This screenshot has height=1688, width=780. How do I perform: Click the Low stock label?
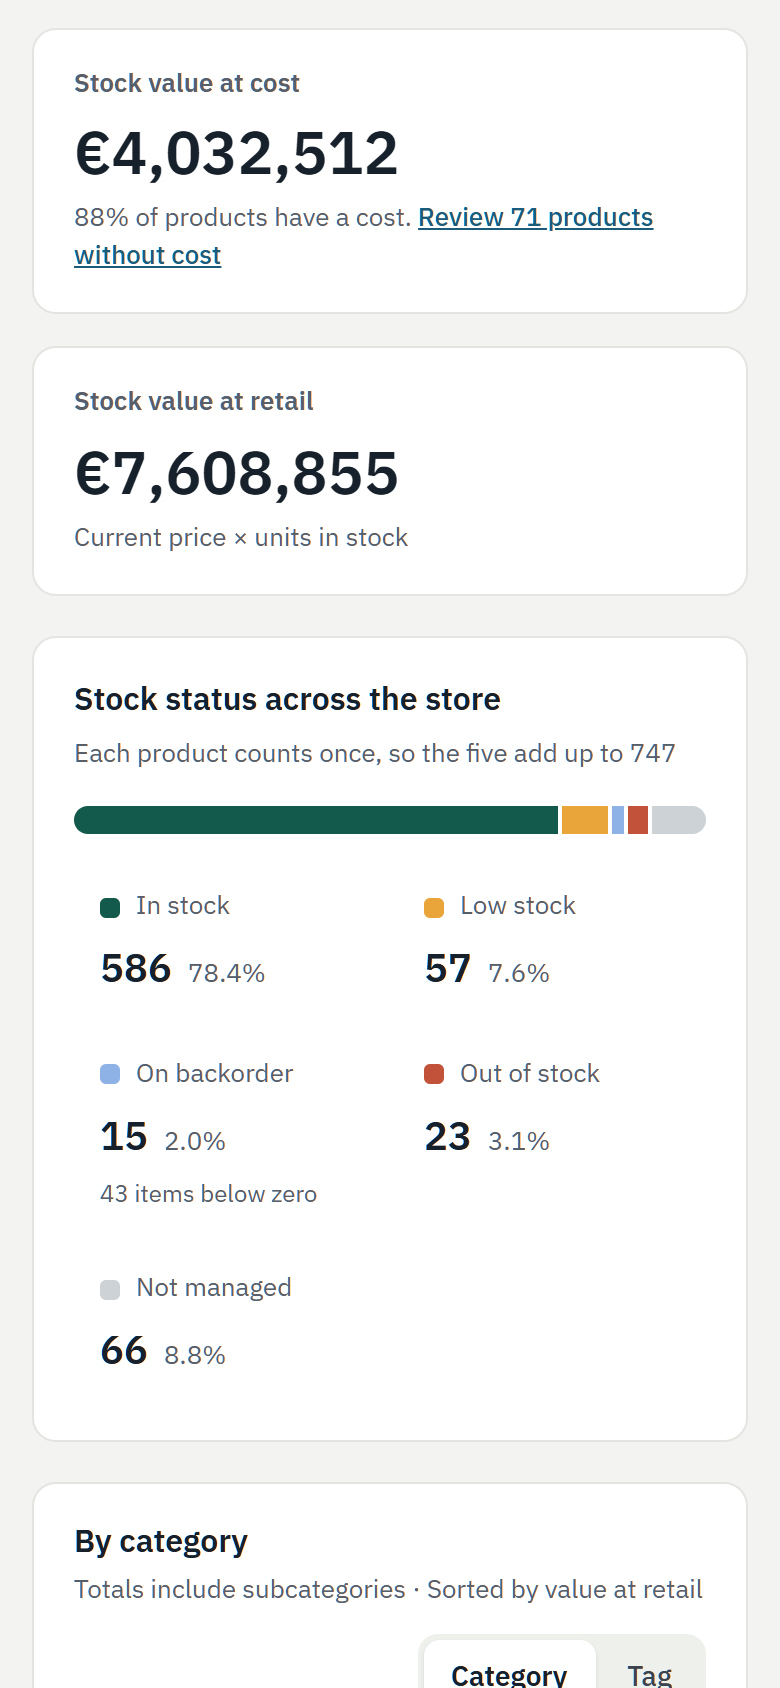[518, 906]
